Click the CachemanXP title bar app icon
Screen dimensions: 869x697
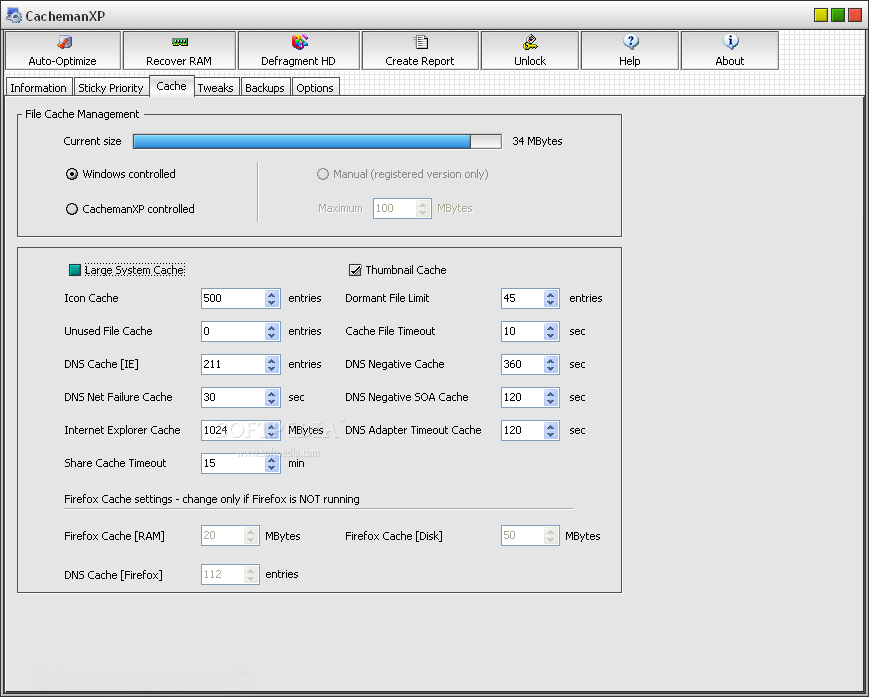[x=14, y=16]
